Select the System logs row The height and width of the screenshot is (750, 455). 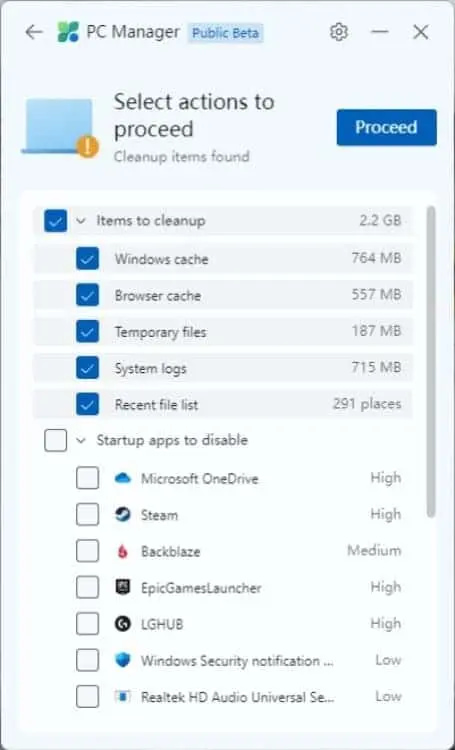coord(223,368)
